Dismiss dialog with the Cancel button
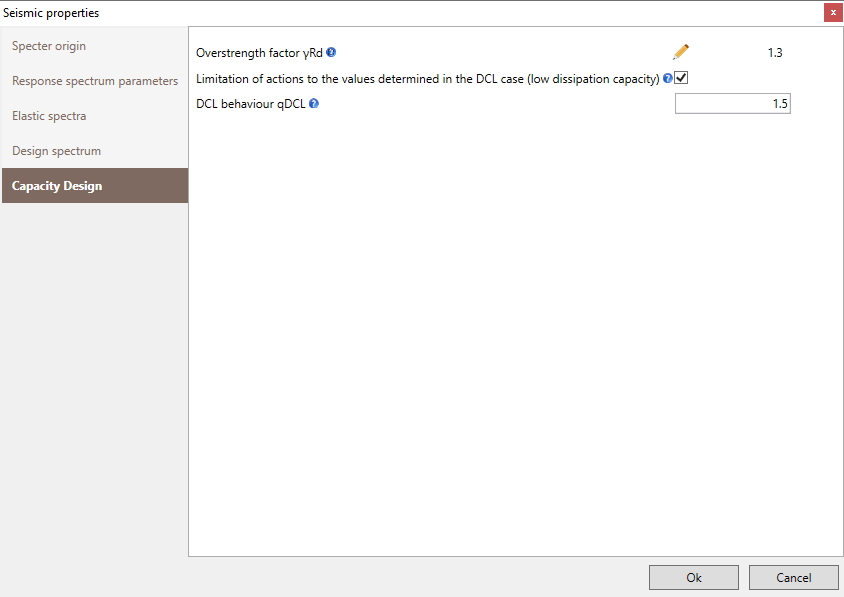This screenshot has width=844, height=597. click(793, 578)
